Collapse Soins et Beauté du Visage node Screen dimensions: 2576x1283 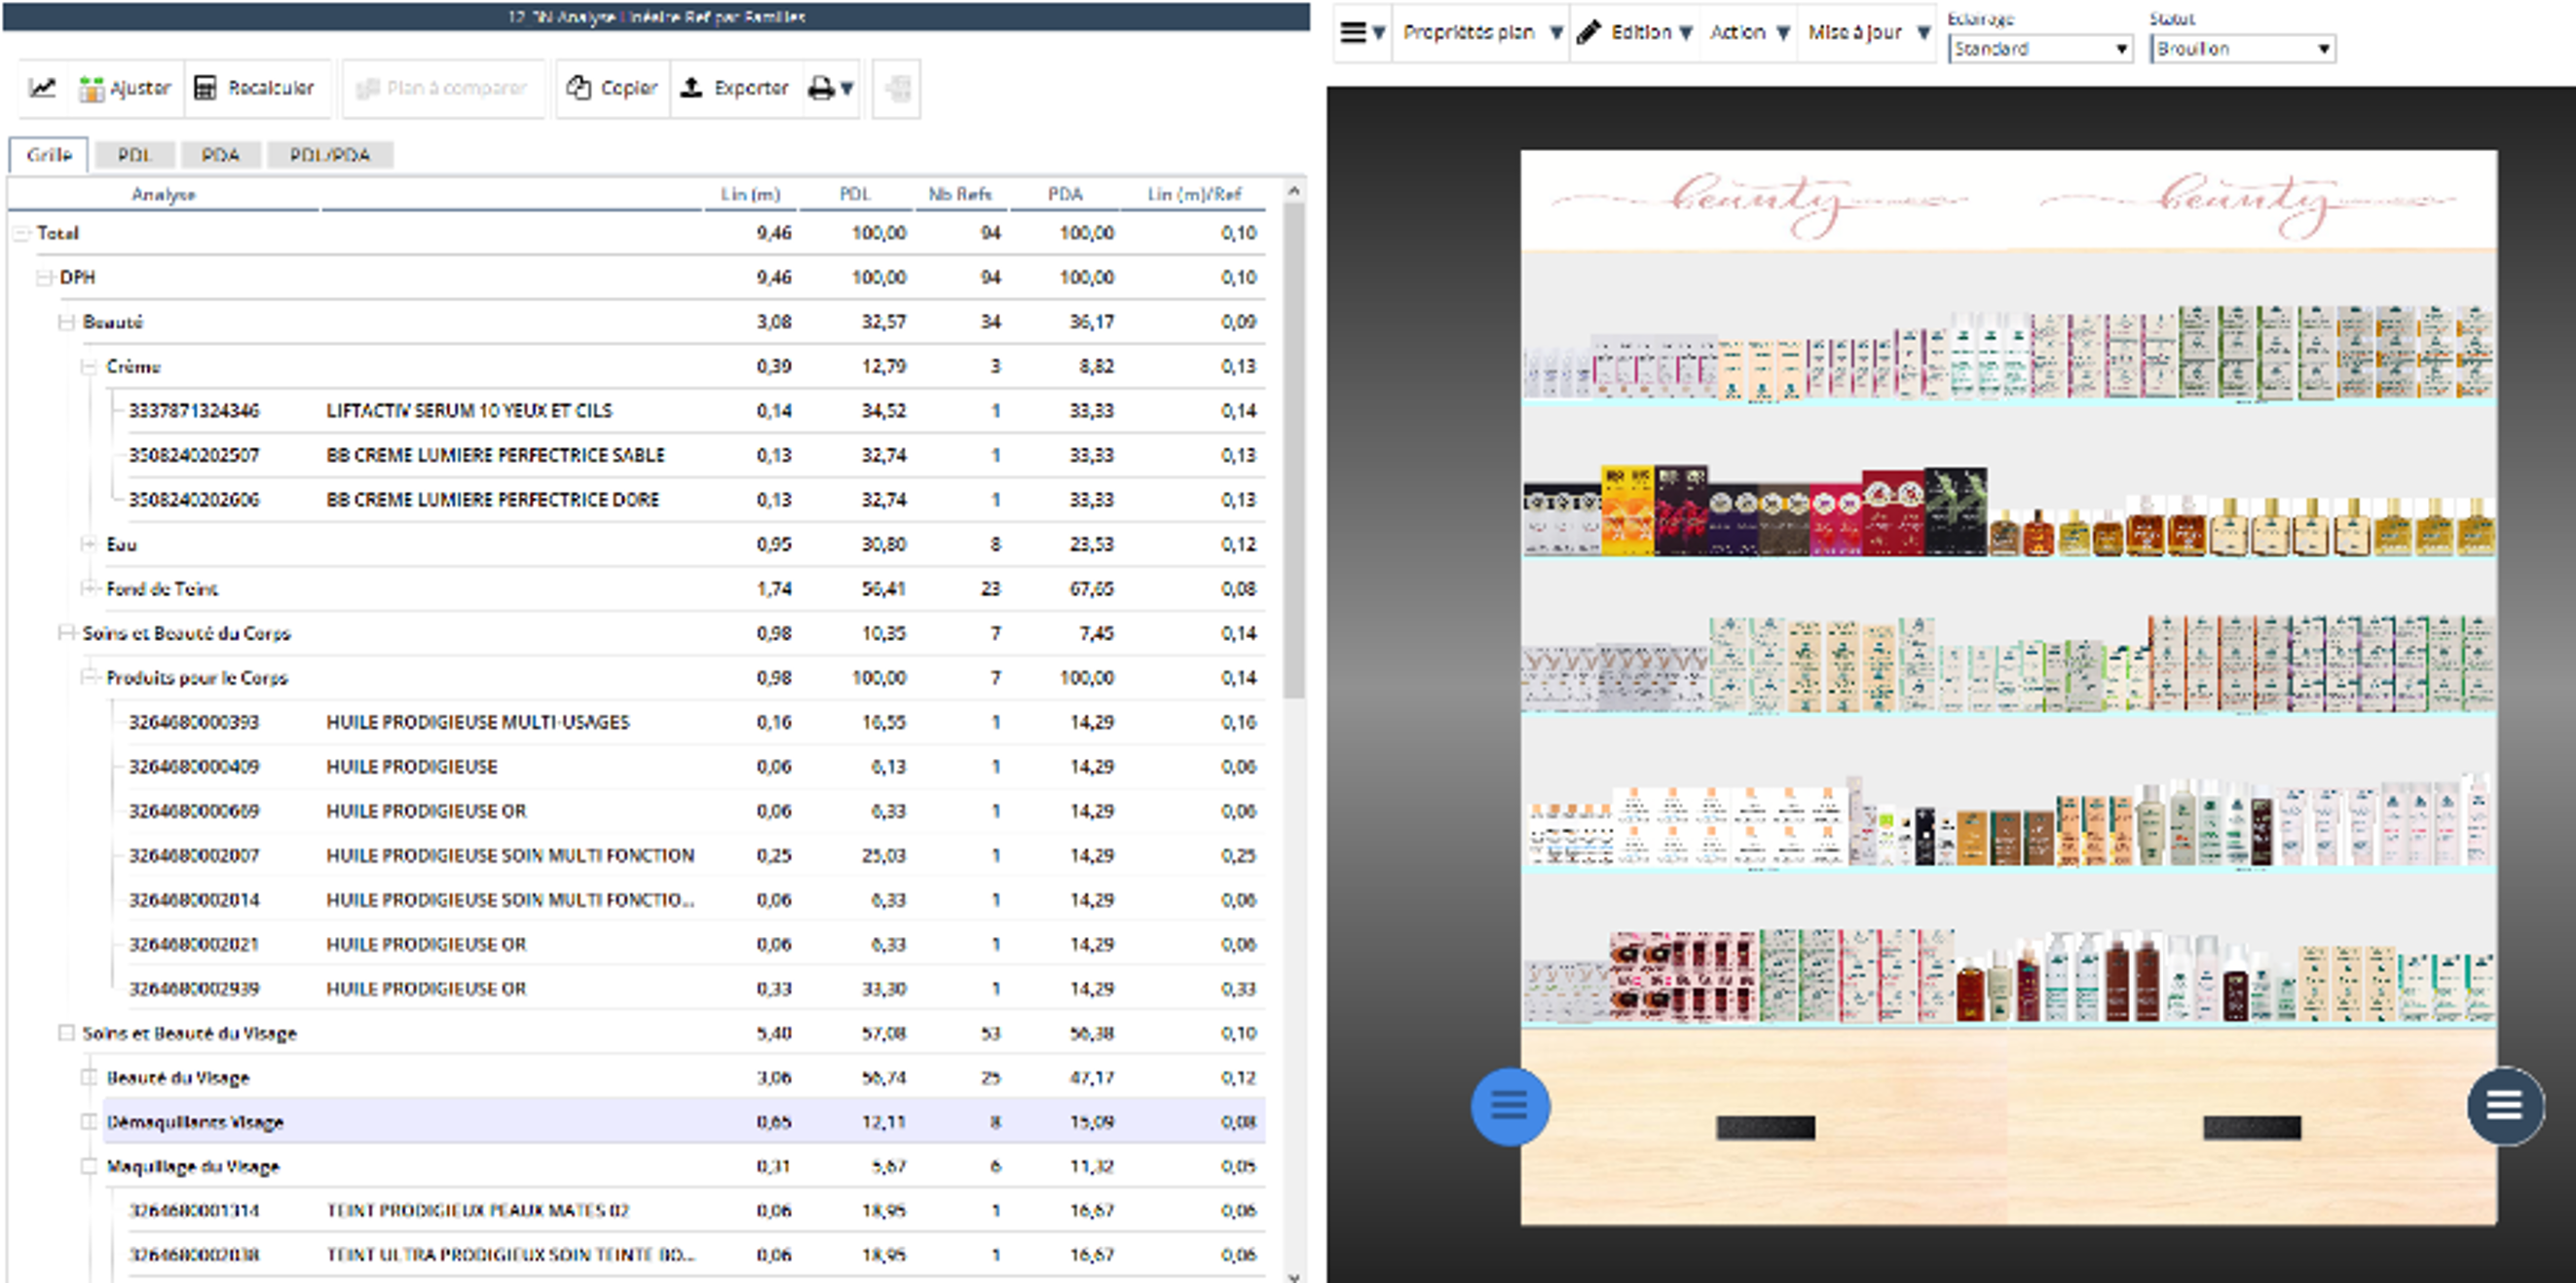pos(66,1033)
